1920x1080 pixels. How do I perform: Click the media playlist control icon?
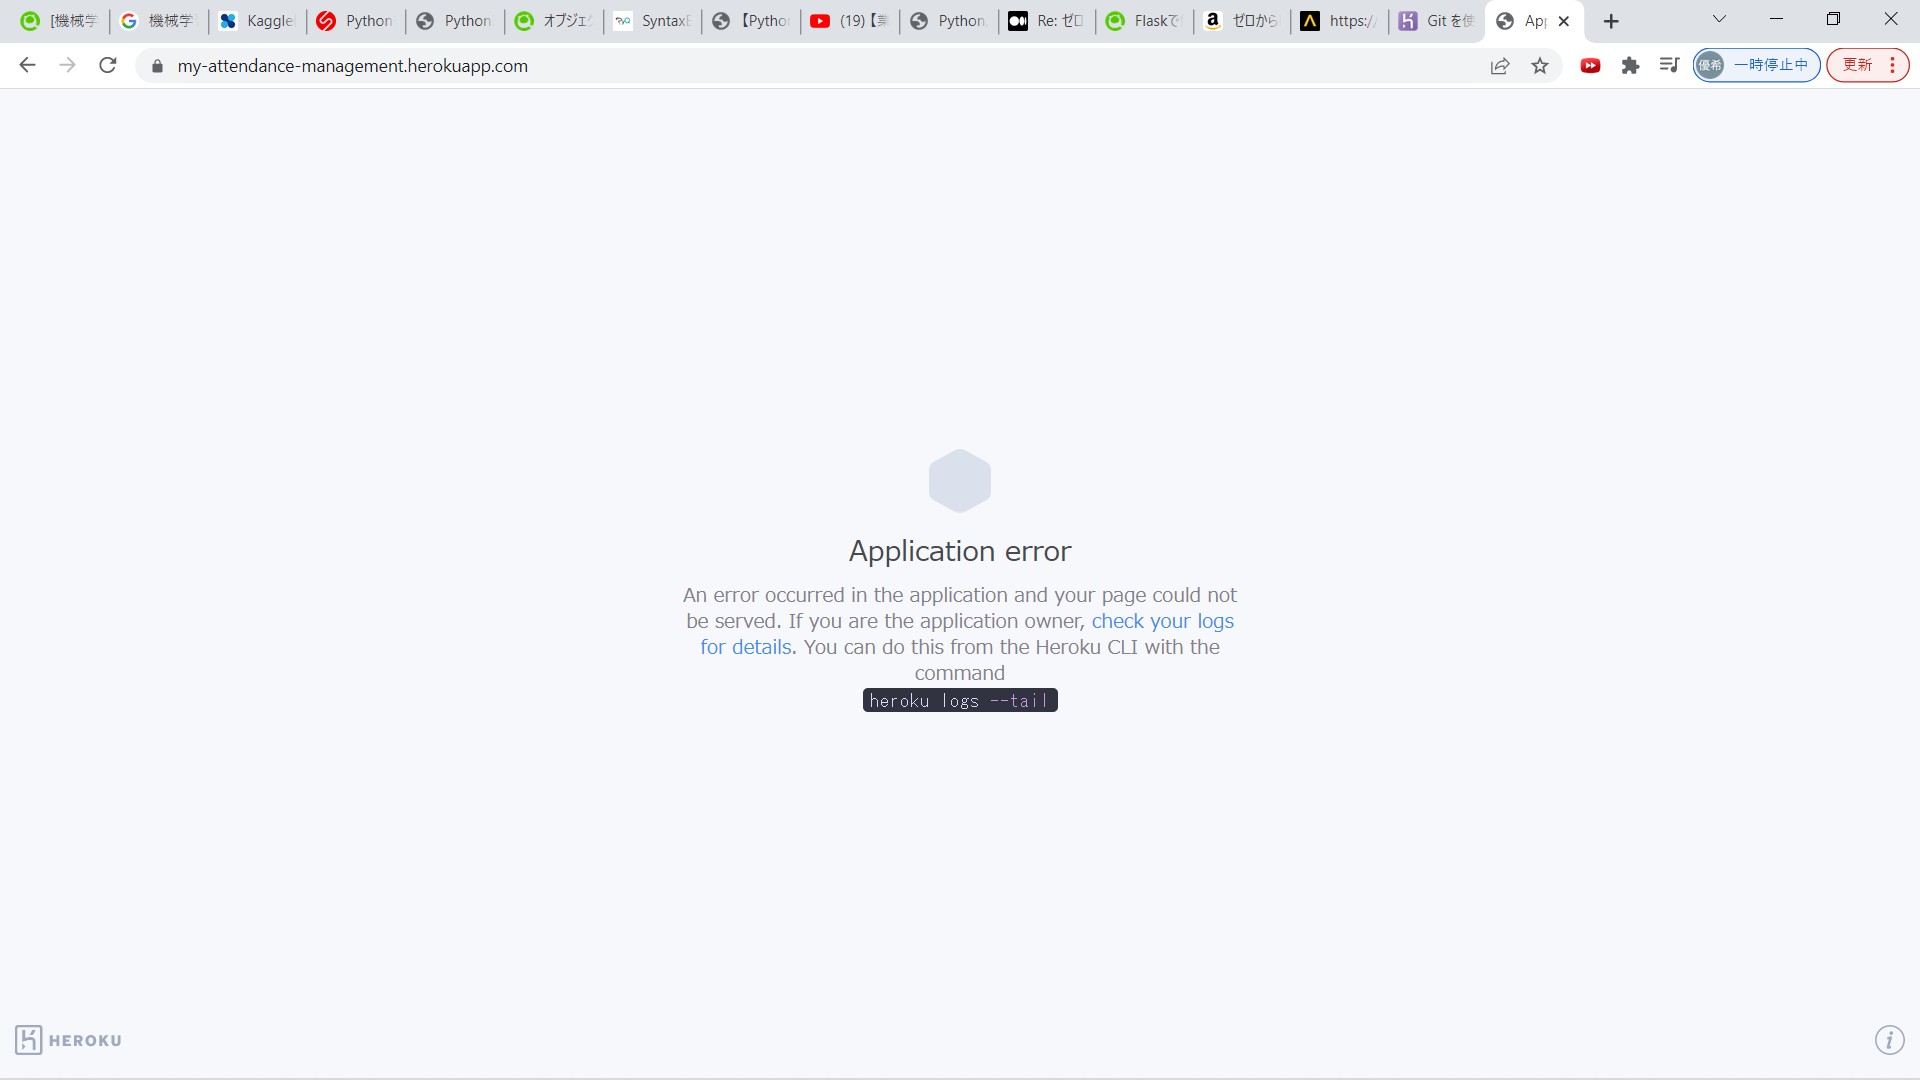1668,65
